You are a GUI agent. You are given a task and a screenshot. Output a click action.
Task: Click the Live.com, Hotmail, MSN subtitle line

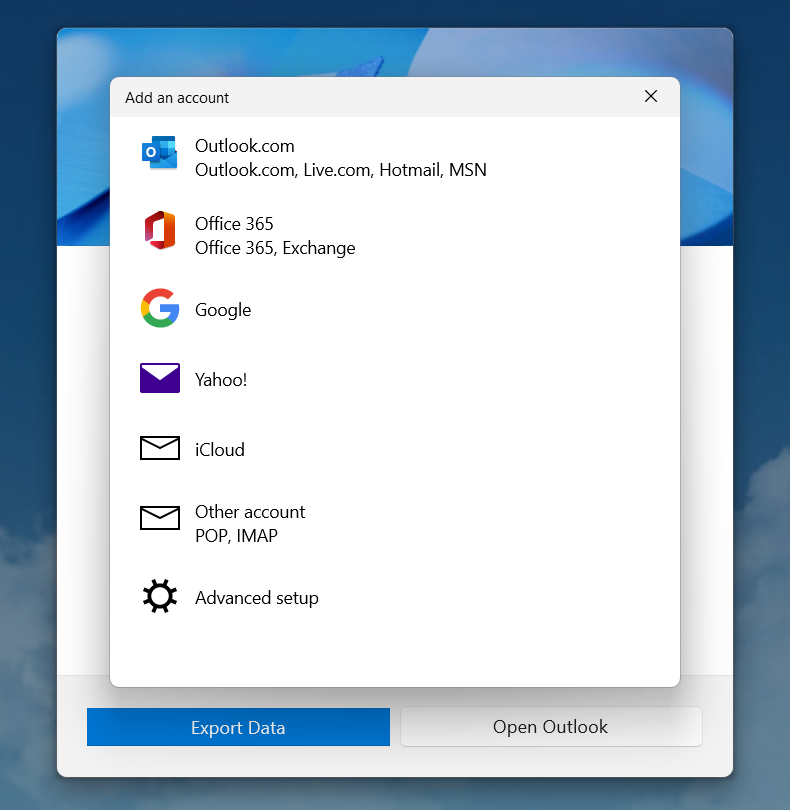341,170
